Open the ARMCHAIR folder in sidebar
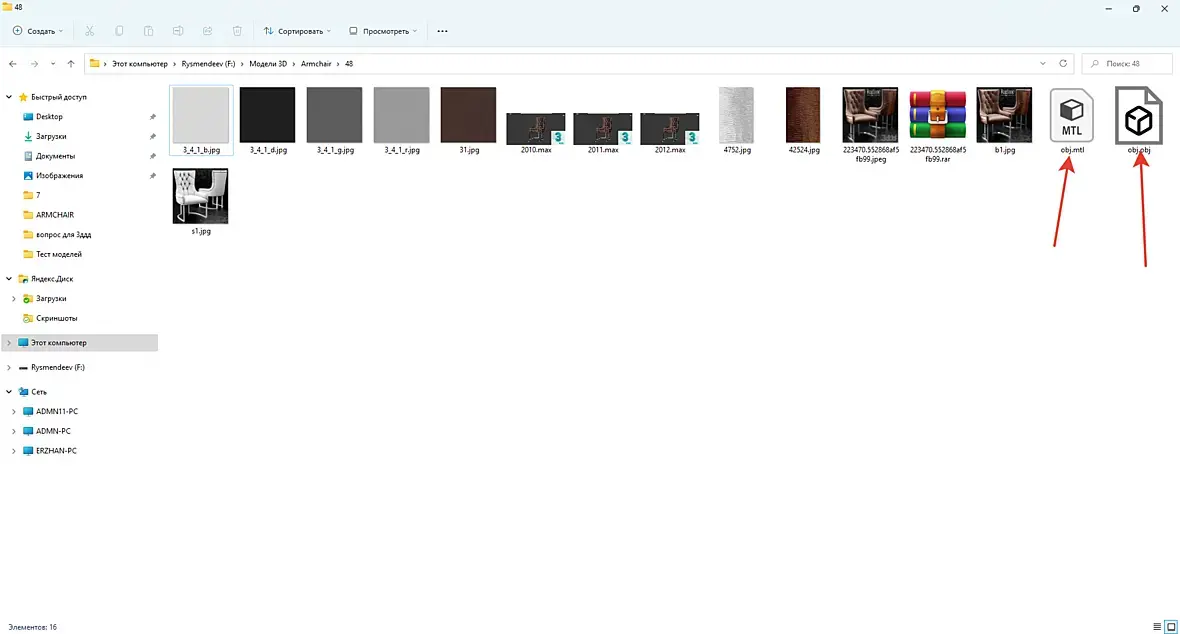The height and width of the screenshot is (634, 1180). [55, 215]
